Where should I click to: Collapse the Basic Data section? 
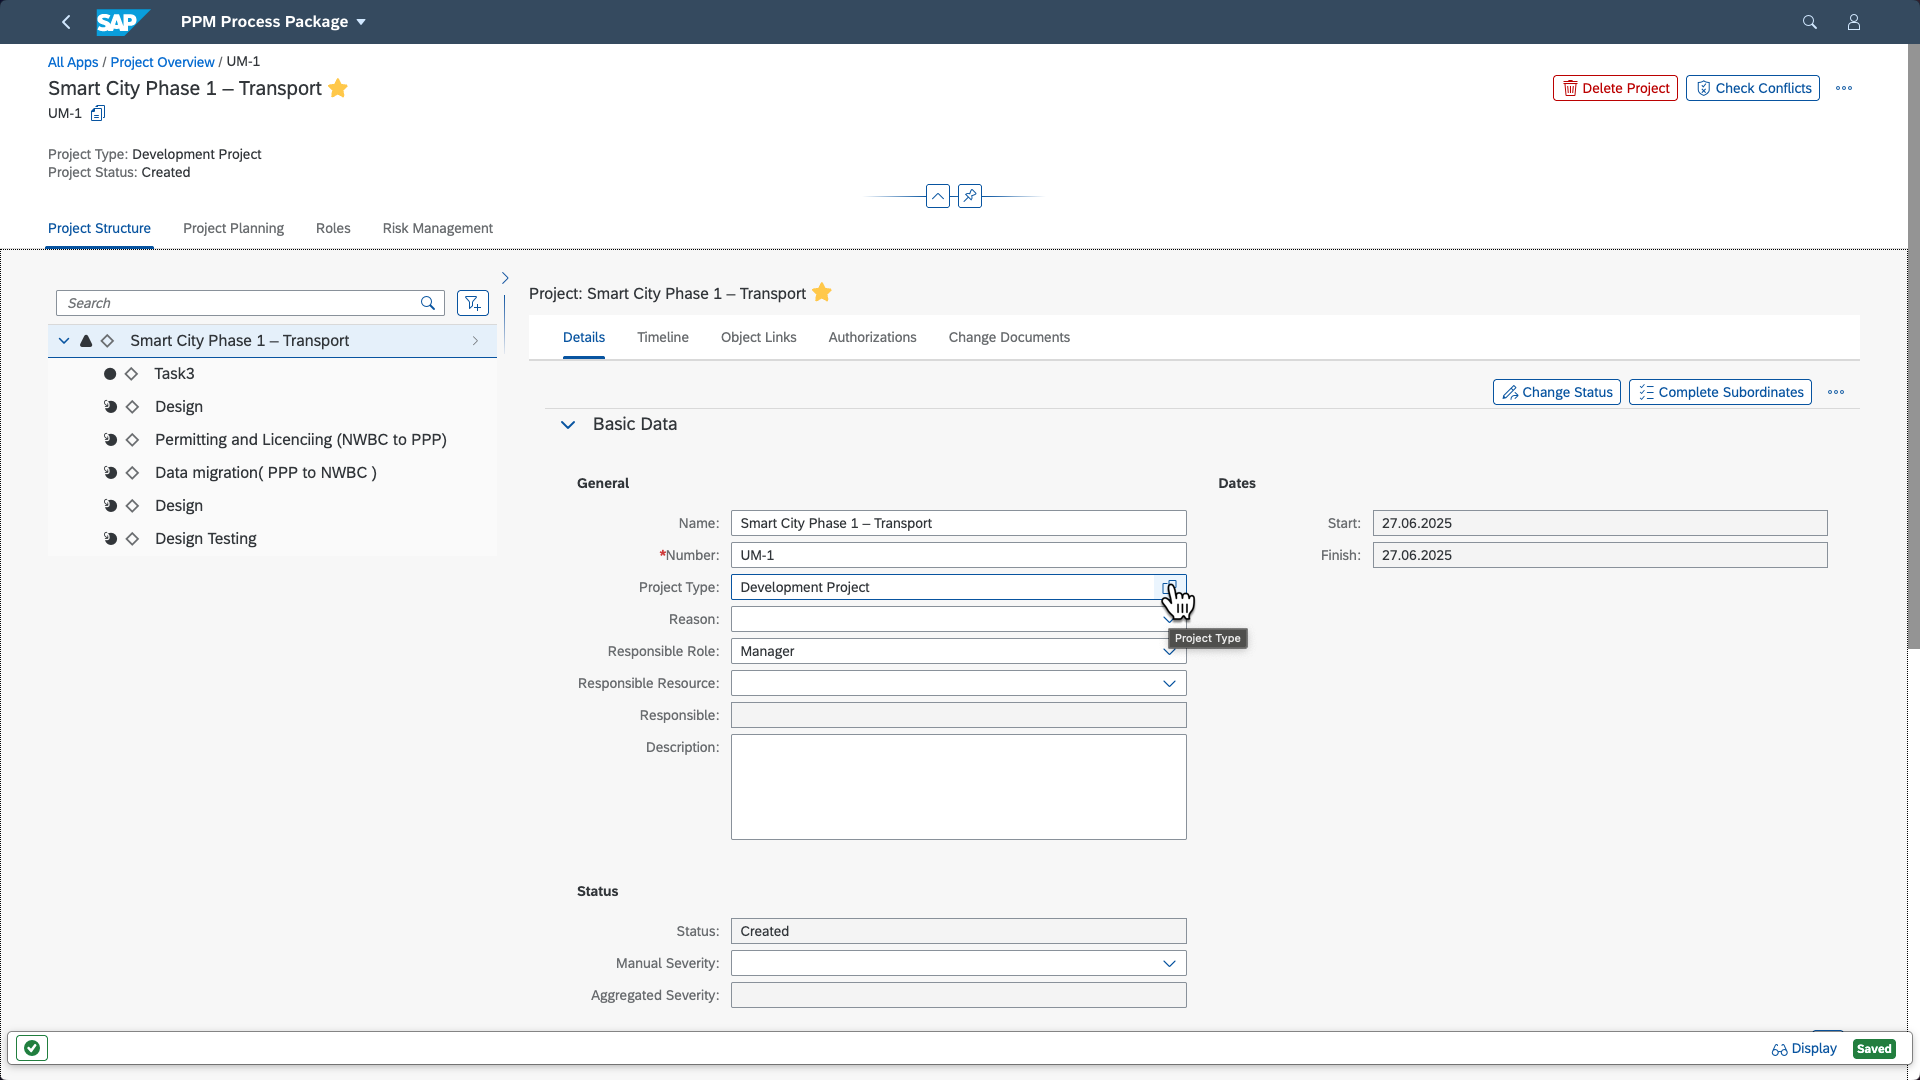click(568, 425)
